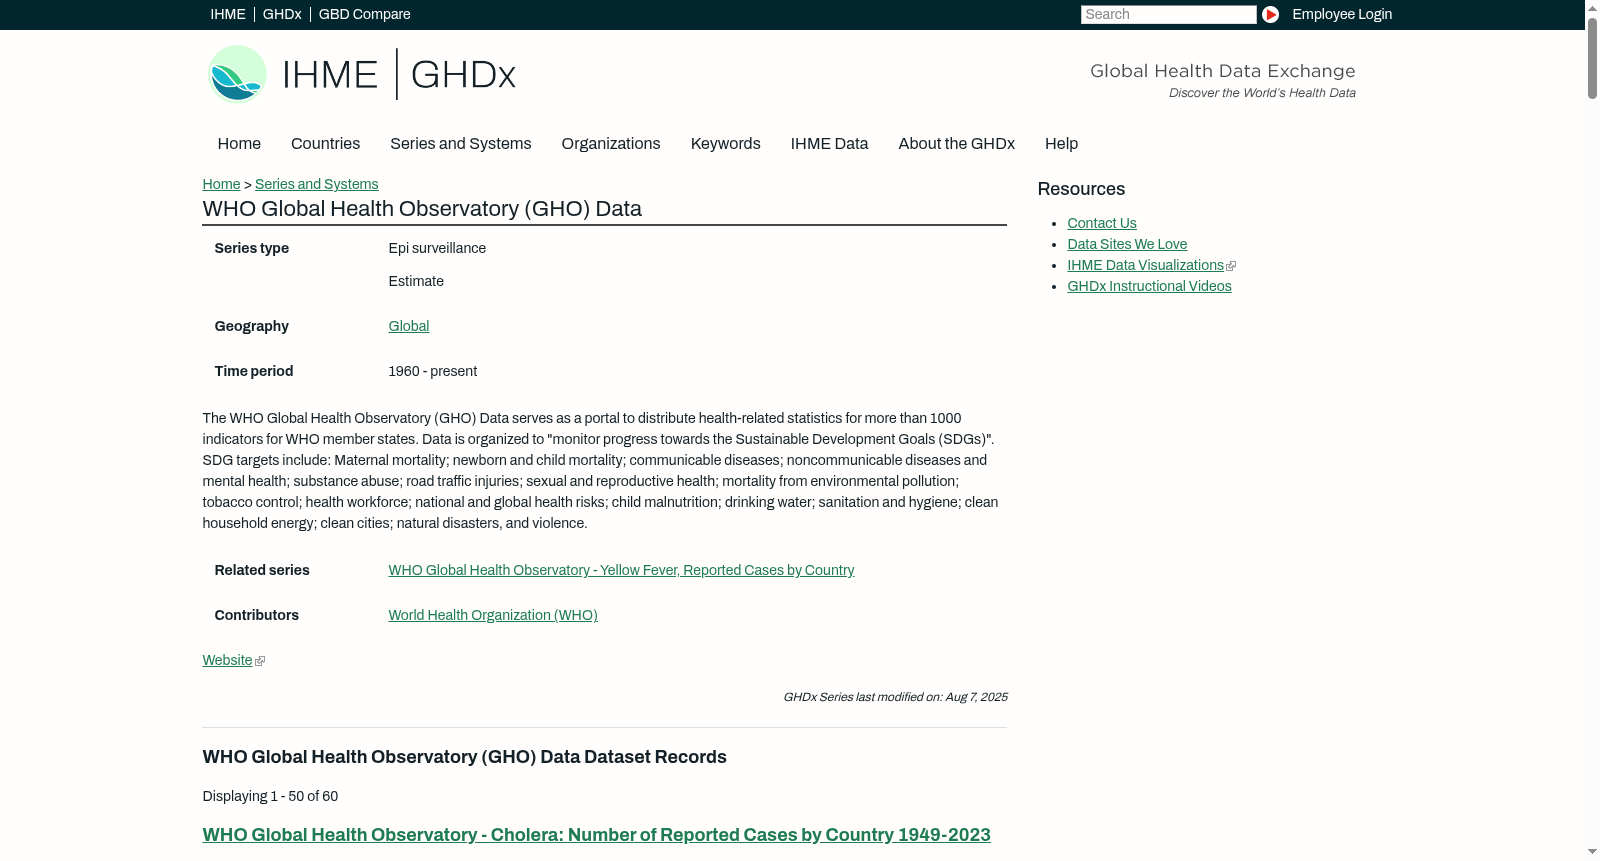This screenshot has height=861, width=1600.
Task: Click the external link icon next to Website
Action: pyautogui.click(x=260, y=661)
